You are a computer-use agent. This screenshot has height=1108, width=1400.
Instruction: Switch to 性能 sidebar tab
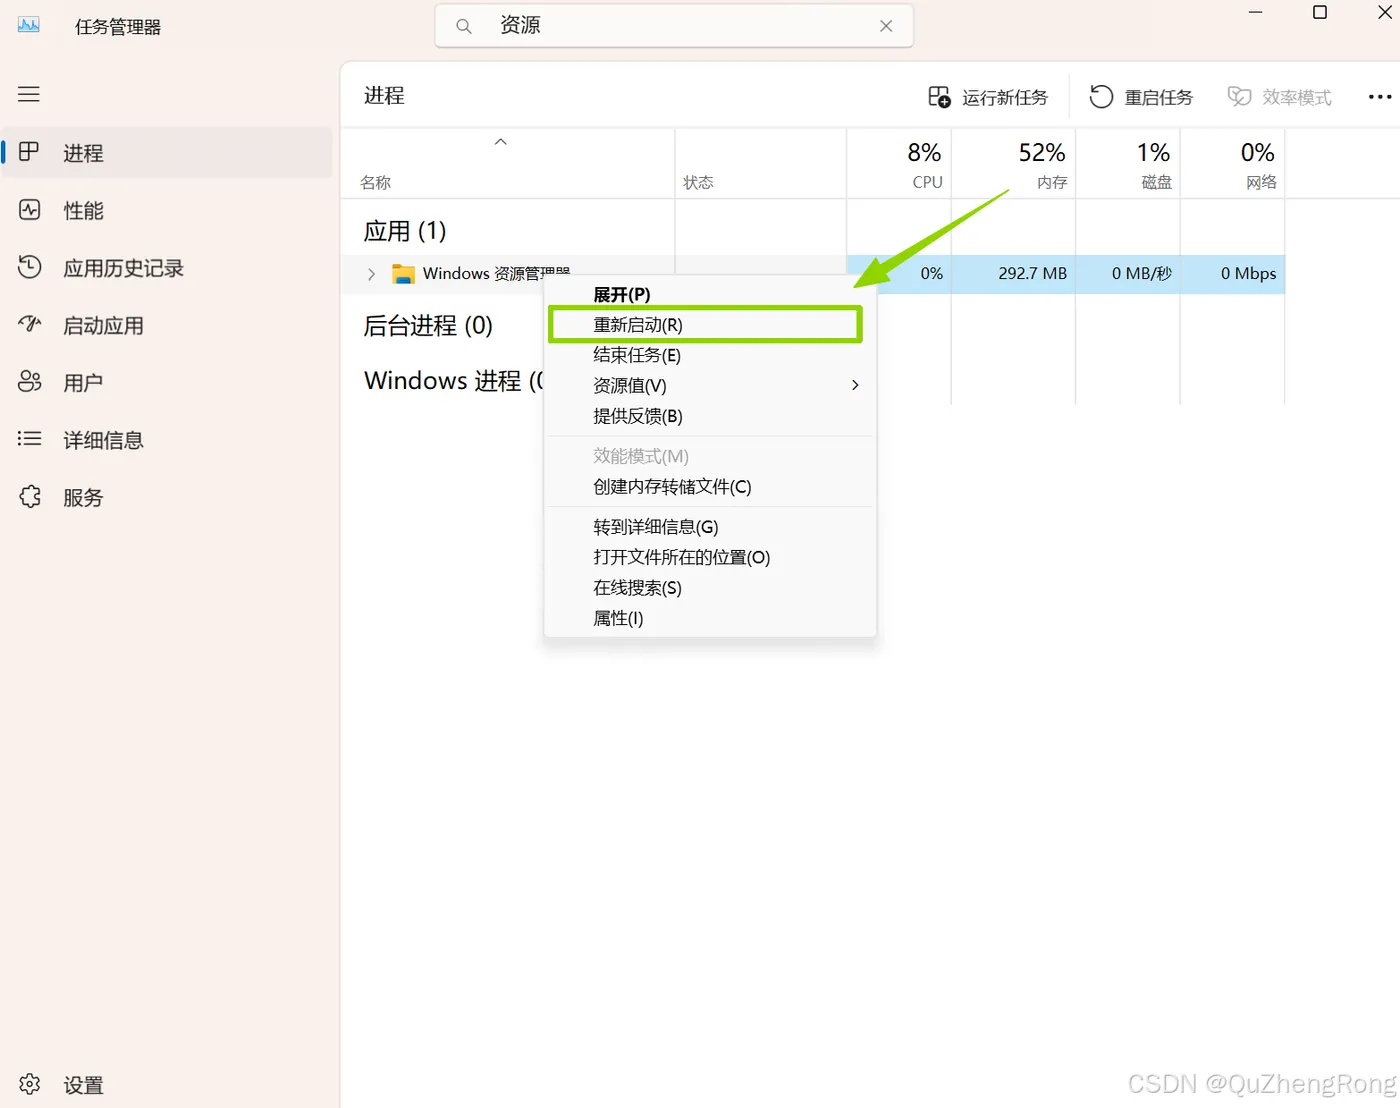click(x=167, y=210)
